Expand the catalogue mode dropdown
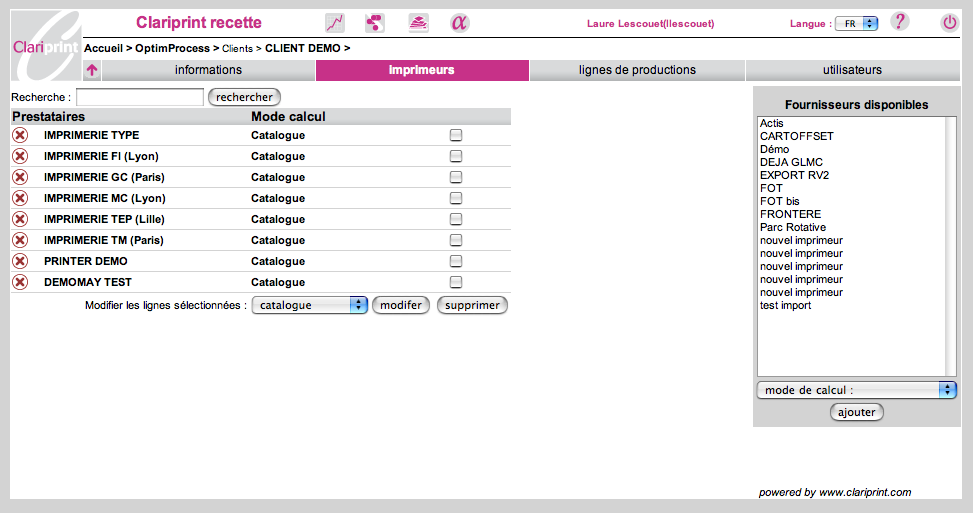The height and width of the screenshot is (513, 973). coord(310,305)
